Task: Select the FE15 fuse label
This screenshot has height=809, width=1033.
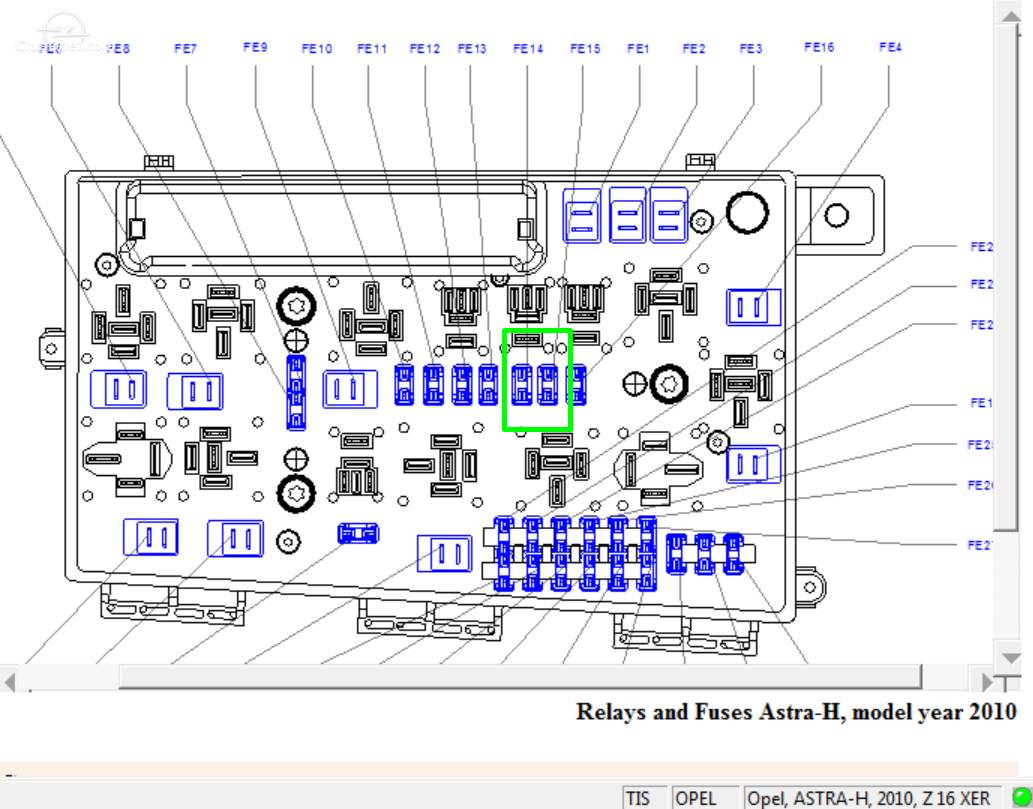Action: 585,48
